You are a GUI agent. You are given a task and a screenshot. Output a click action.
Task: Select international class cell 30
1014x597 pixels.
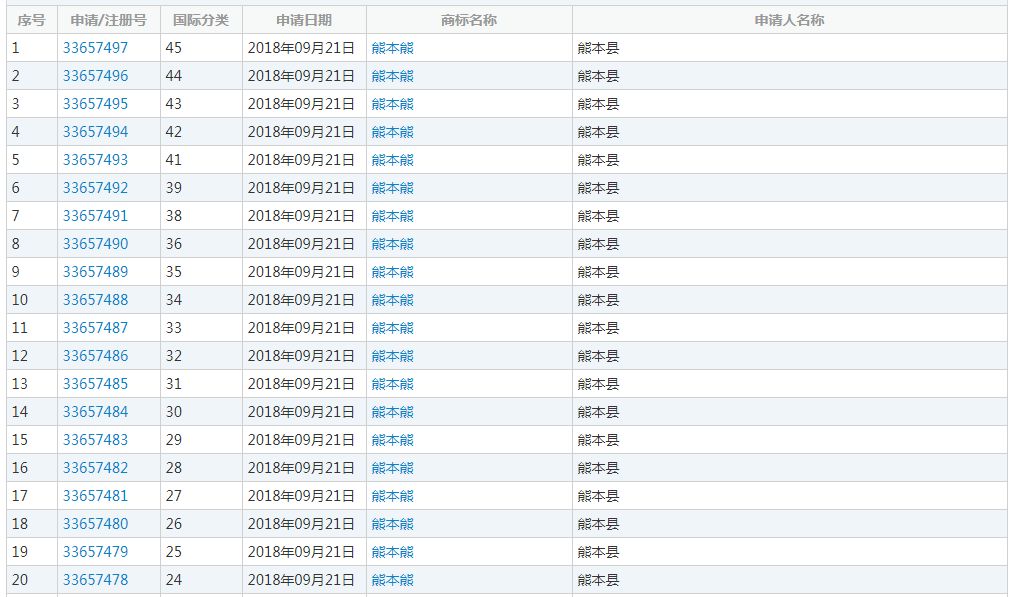(201, 412)
